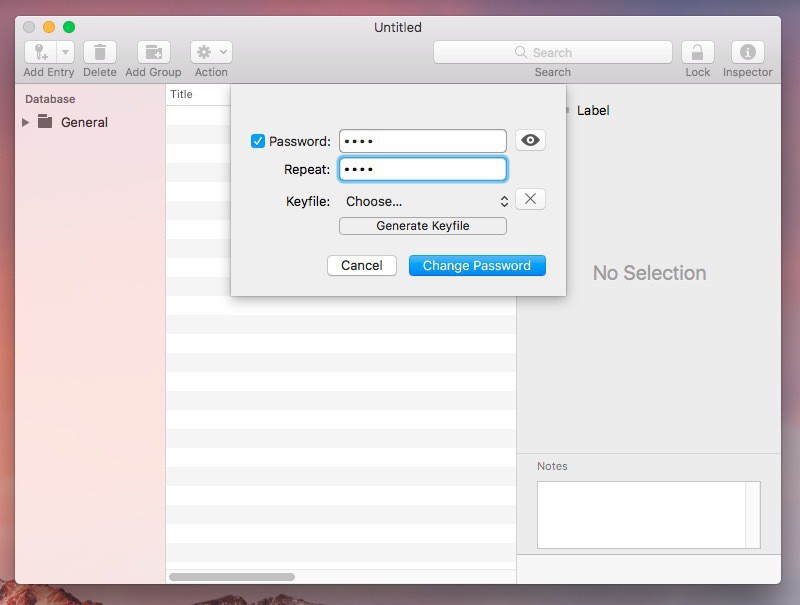Click the Generate Keyfile button

coord(422,226)
